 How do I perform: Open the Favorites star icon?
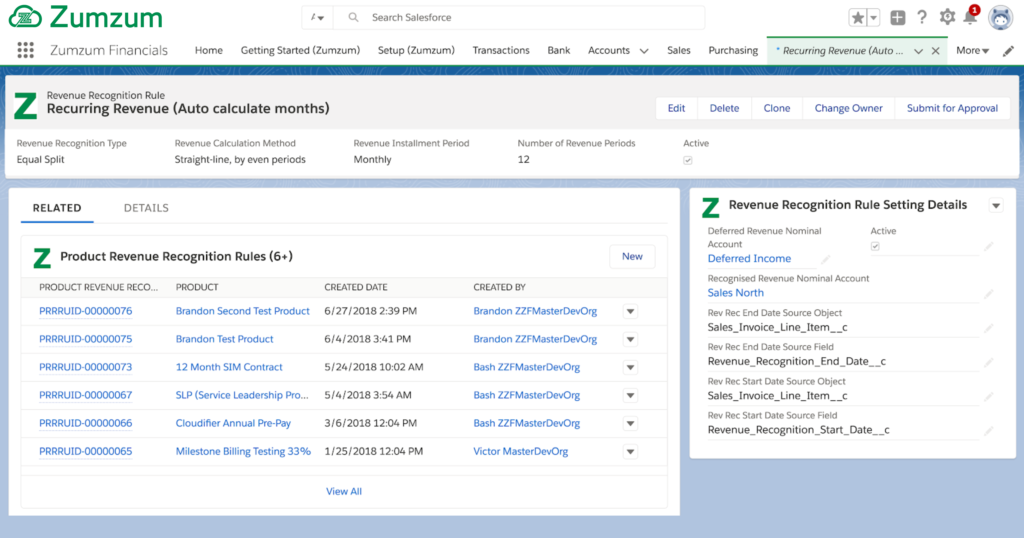(857, 18)
